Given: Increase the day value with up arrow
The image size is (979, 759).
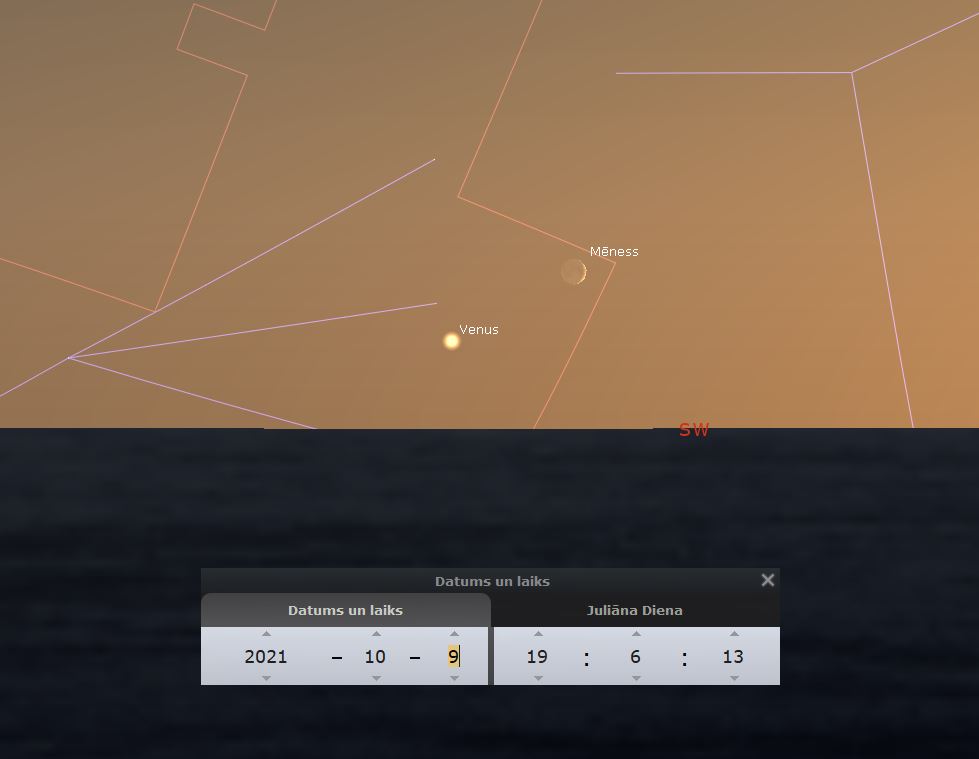Looking at the screenshot, I should 455,634.
